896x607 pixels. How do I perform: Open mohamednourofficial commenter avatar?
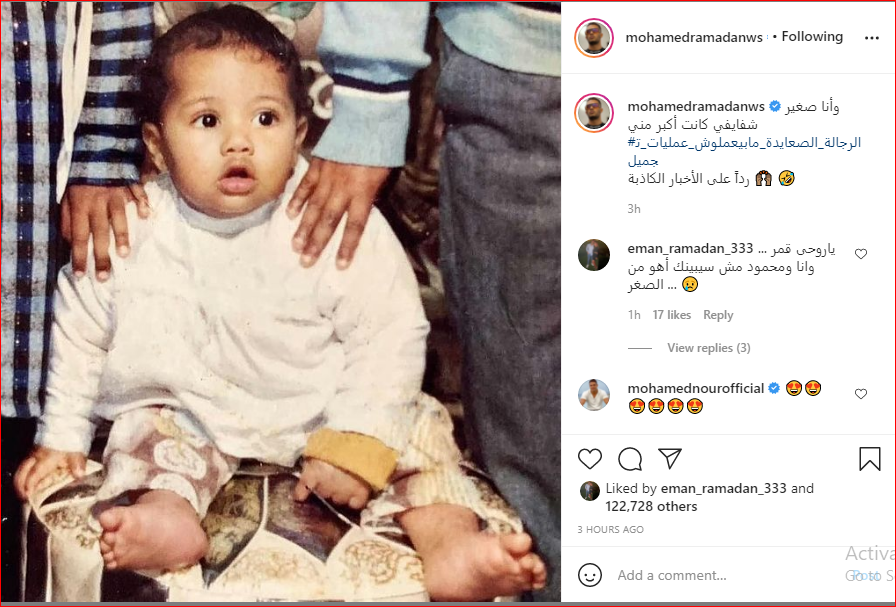click(594, 394)
